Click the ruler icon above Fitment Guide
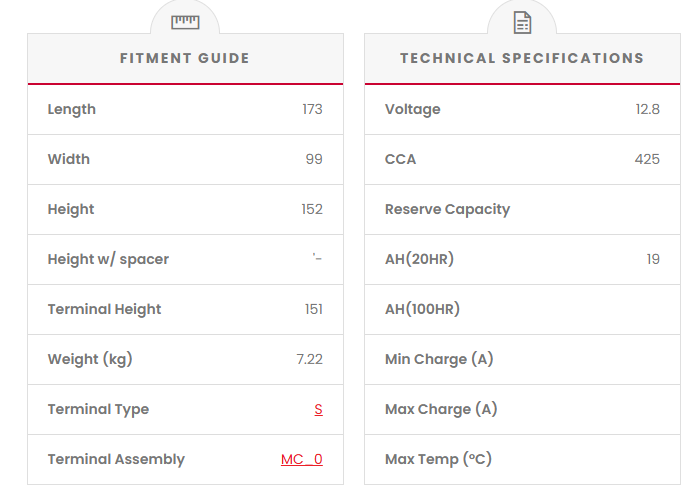This screenshot has width=687, height=504. click(x=185, y=22)
